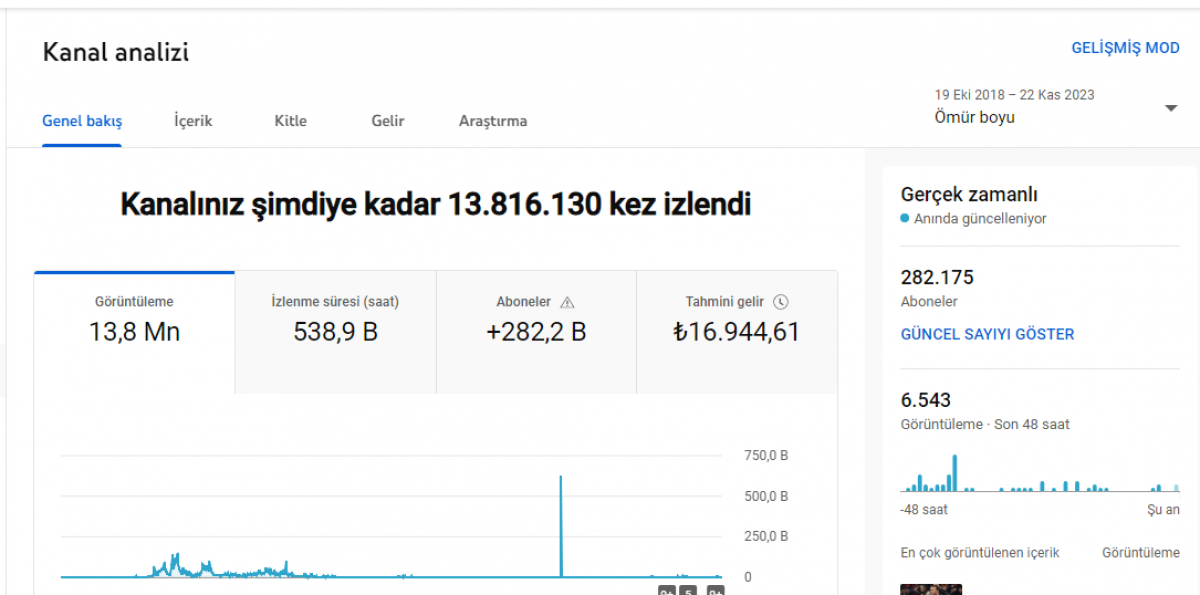This screenshot has width=1200, height=595.
Task: Click the date range dropdown arrow
Action: pyautogui.click(x=1171, y=108)
